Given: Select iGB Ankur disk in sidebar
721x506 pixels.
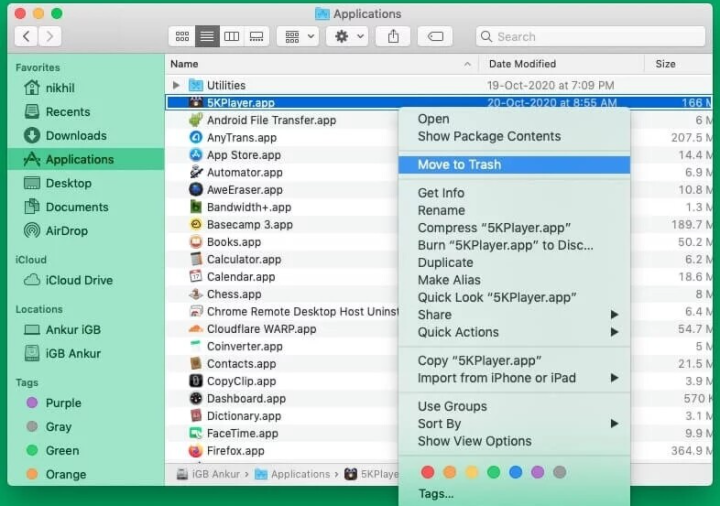Looking at the screenshot, I should (x=86, y=354).
